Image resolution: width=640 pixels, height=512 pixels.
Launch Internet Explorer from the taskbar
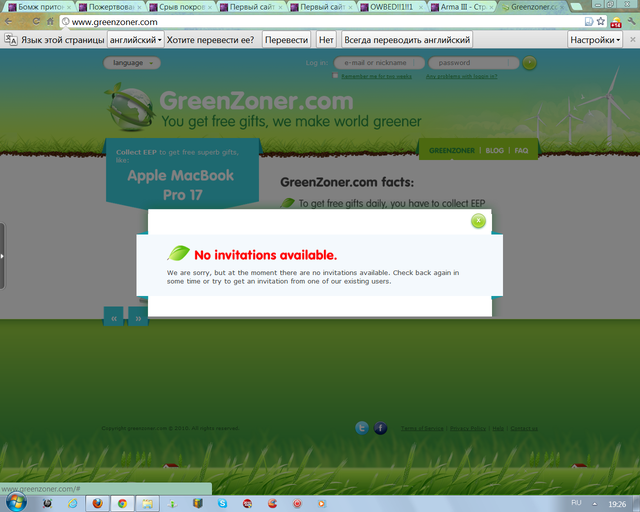pyautogui.click(x=72, y=503)
